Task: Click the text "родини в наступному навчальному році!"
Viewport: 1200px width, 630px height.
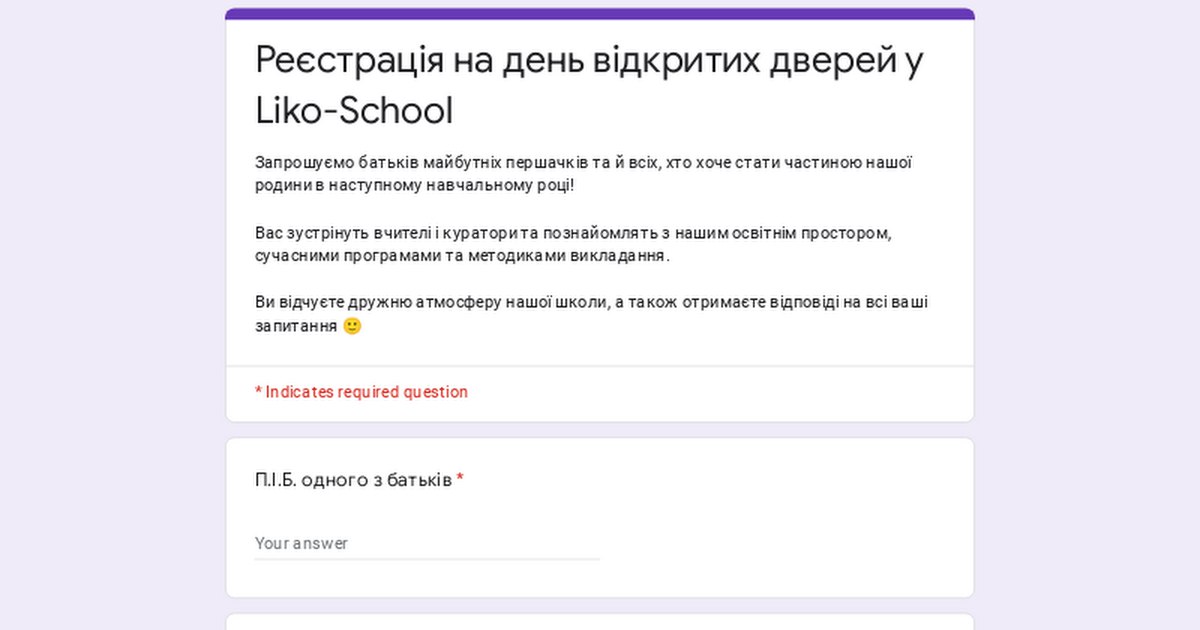Action: click(415, 186)
